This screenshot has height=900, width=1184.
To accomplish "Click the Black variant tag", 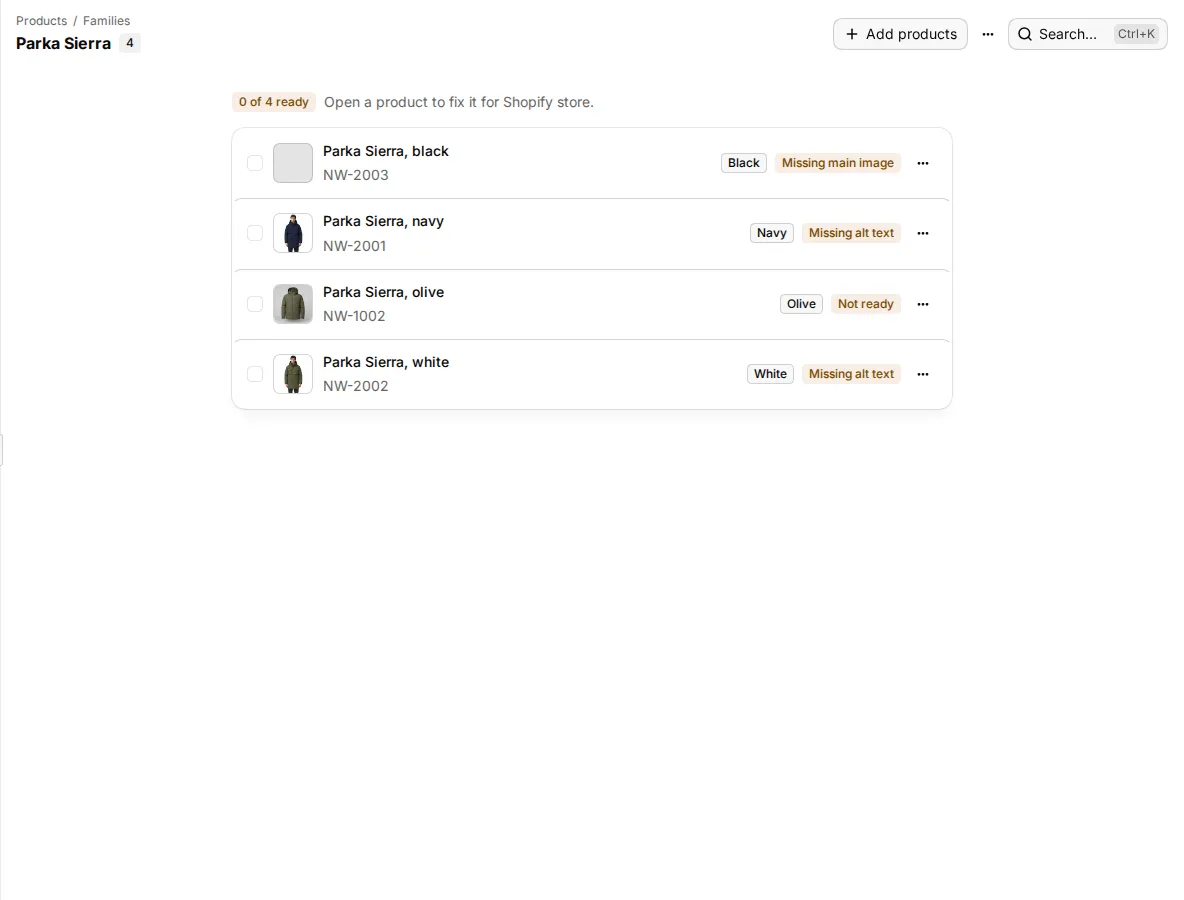I will pyautogui.click(x=744, y=163).
